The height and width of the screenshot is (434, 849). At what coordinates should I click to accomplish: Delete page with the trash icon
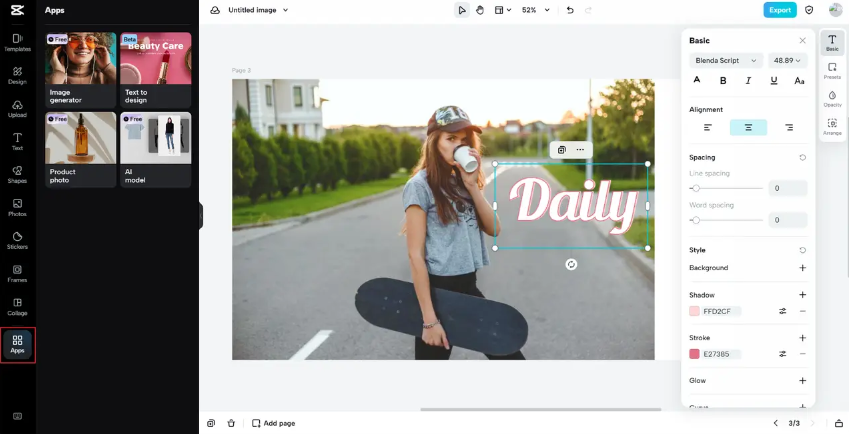point(231,423)
